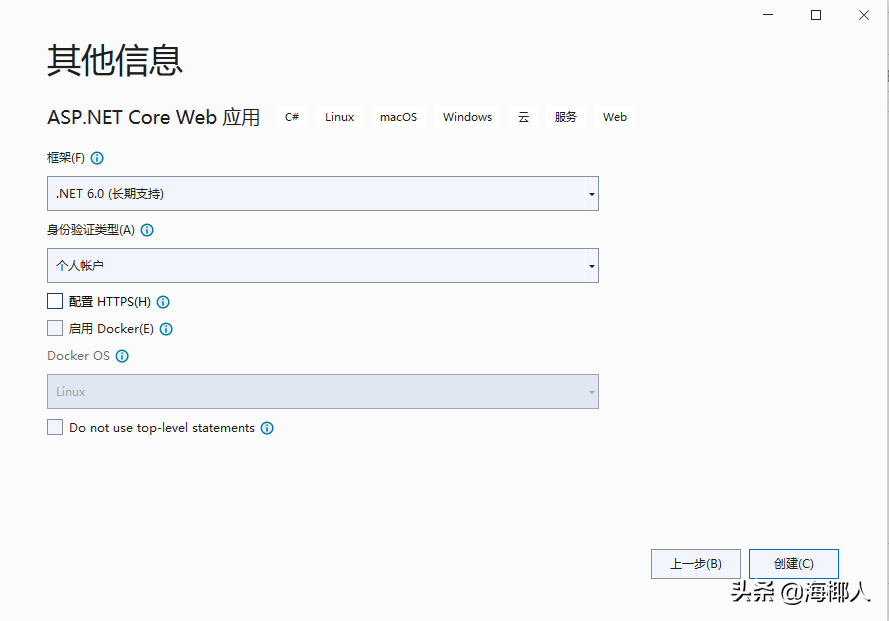
Task: Click the 上一步(B) back button
Action: (696, 564)
